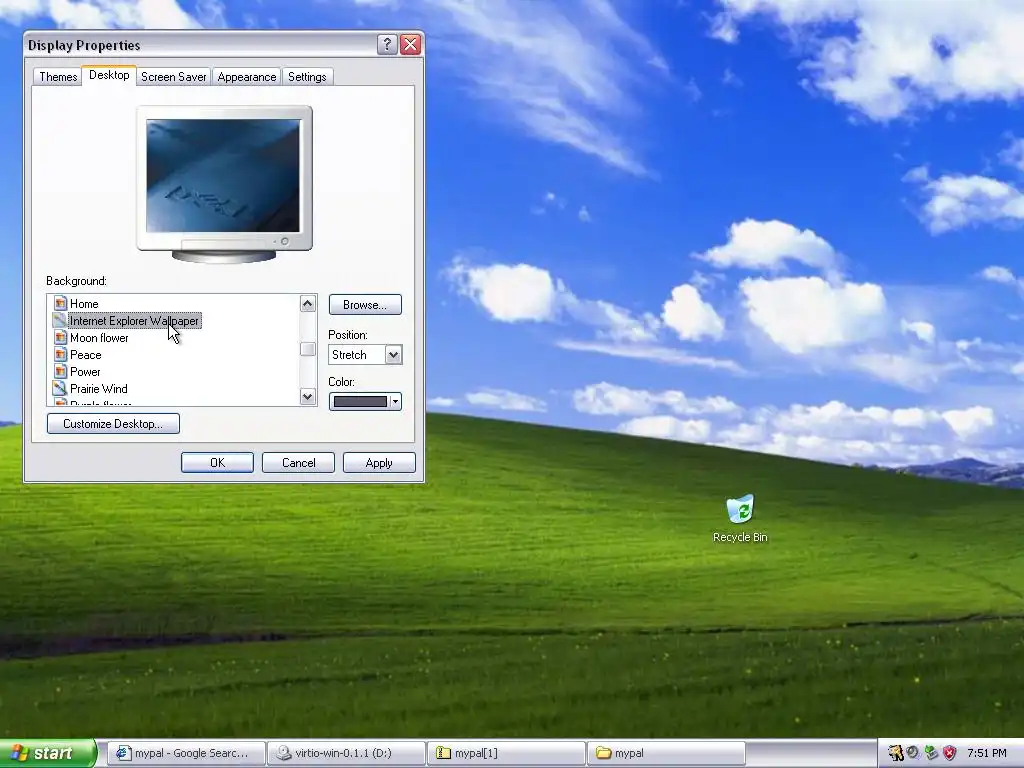The width and height of the screenshot is (1024, 768).
Task: Click the Apply button
Action: 379,463
